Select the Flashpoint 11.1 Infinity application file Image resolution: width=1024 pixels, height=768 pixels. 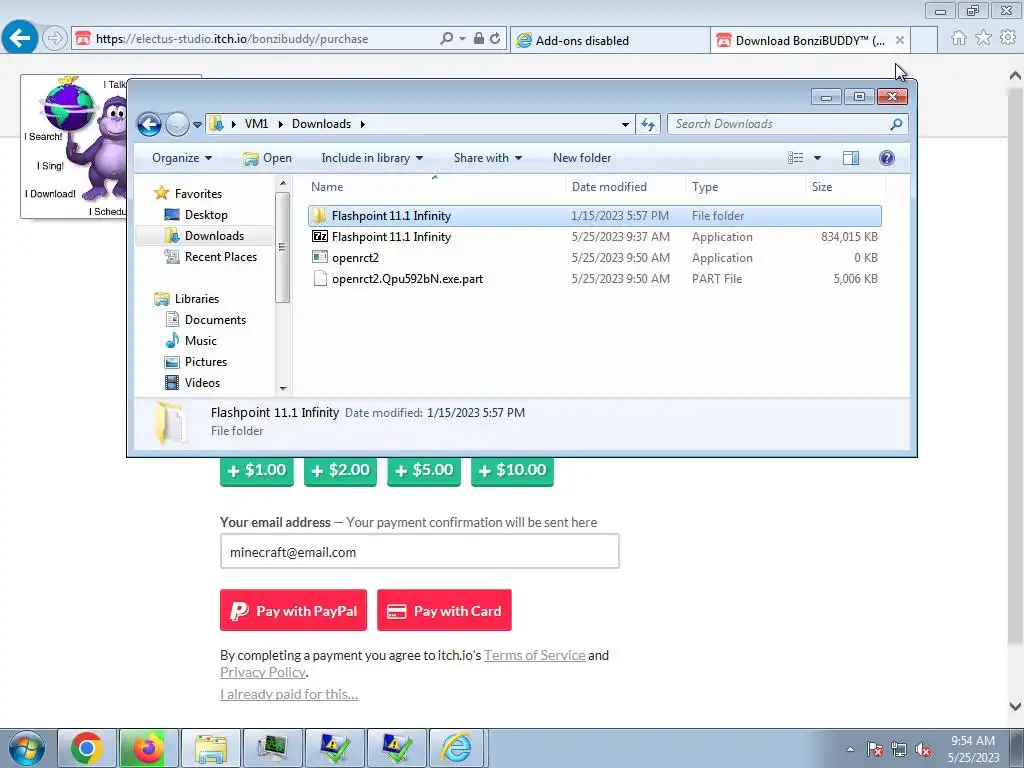(594, 237)
